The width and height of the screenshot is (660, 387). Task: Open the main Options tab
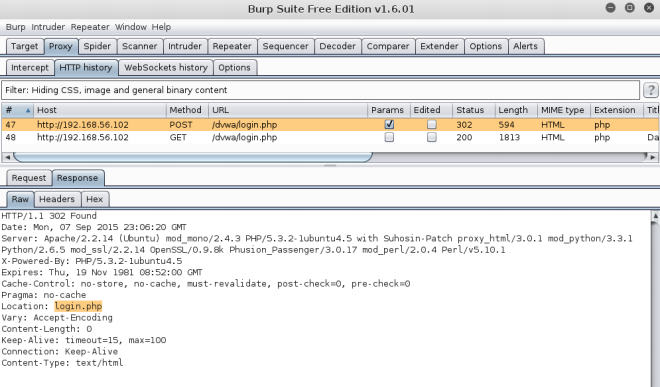(x=486, y=46)
